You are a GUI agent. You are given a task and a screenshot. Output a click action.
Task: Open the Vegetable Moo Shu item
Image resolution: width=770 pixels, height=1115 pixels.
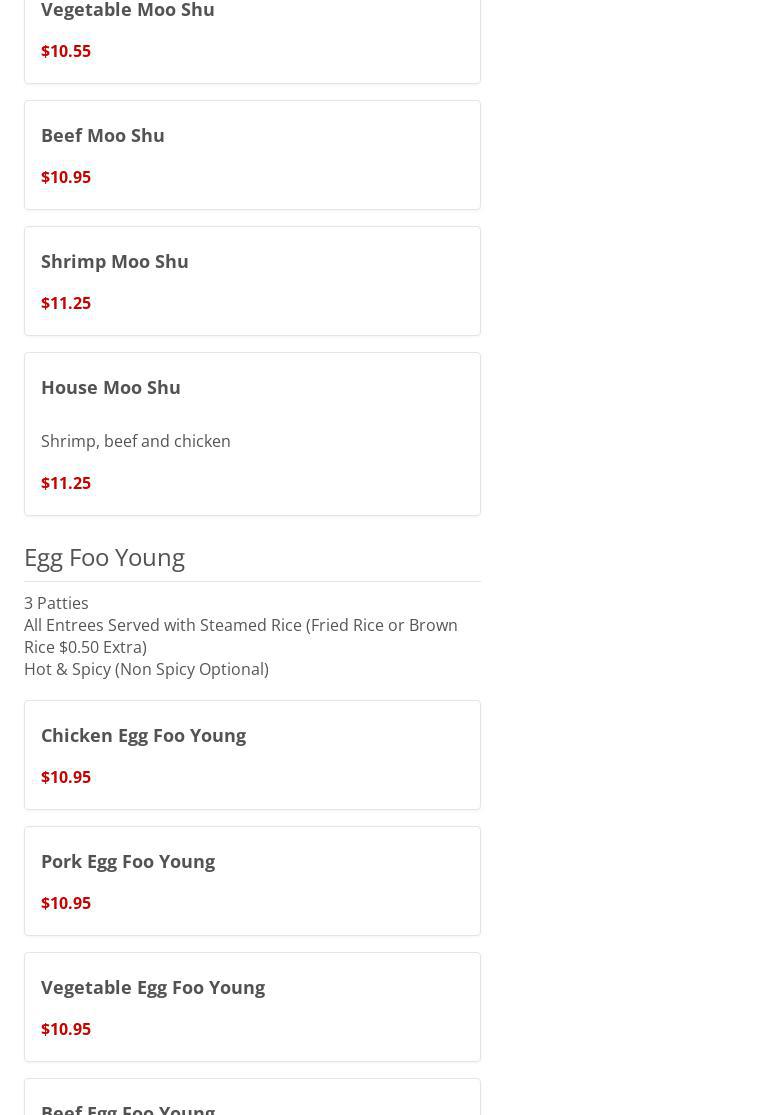(x=128, y=10)
